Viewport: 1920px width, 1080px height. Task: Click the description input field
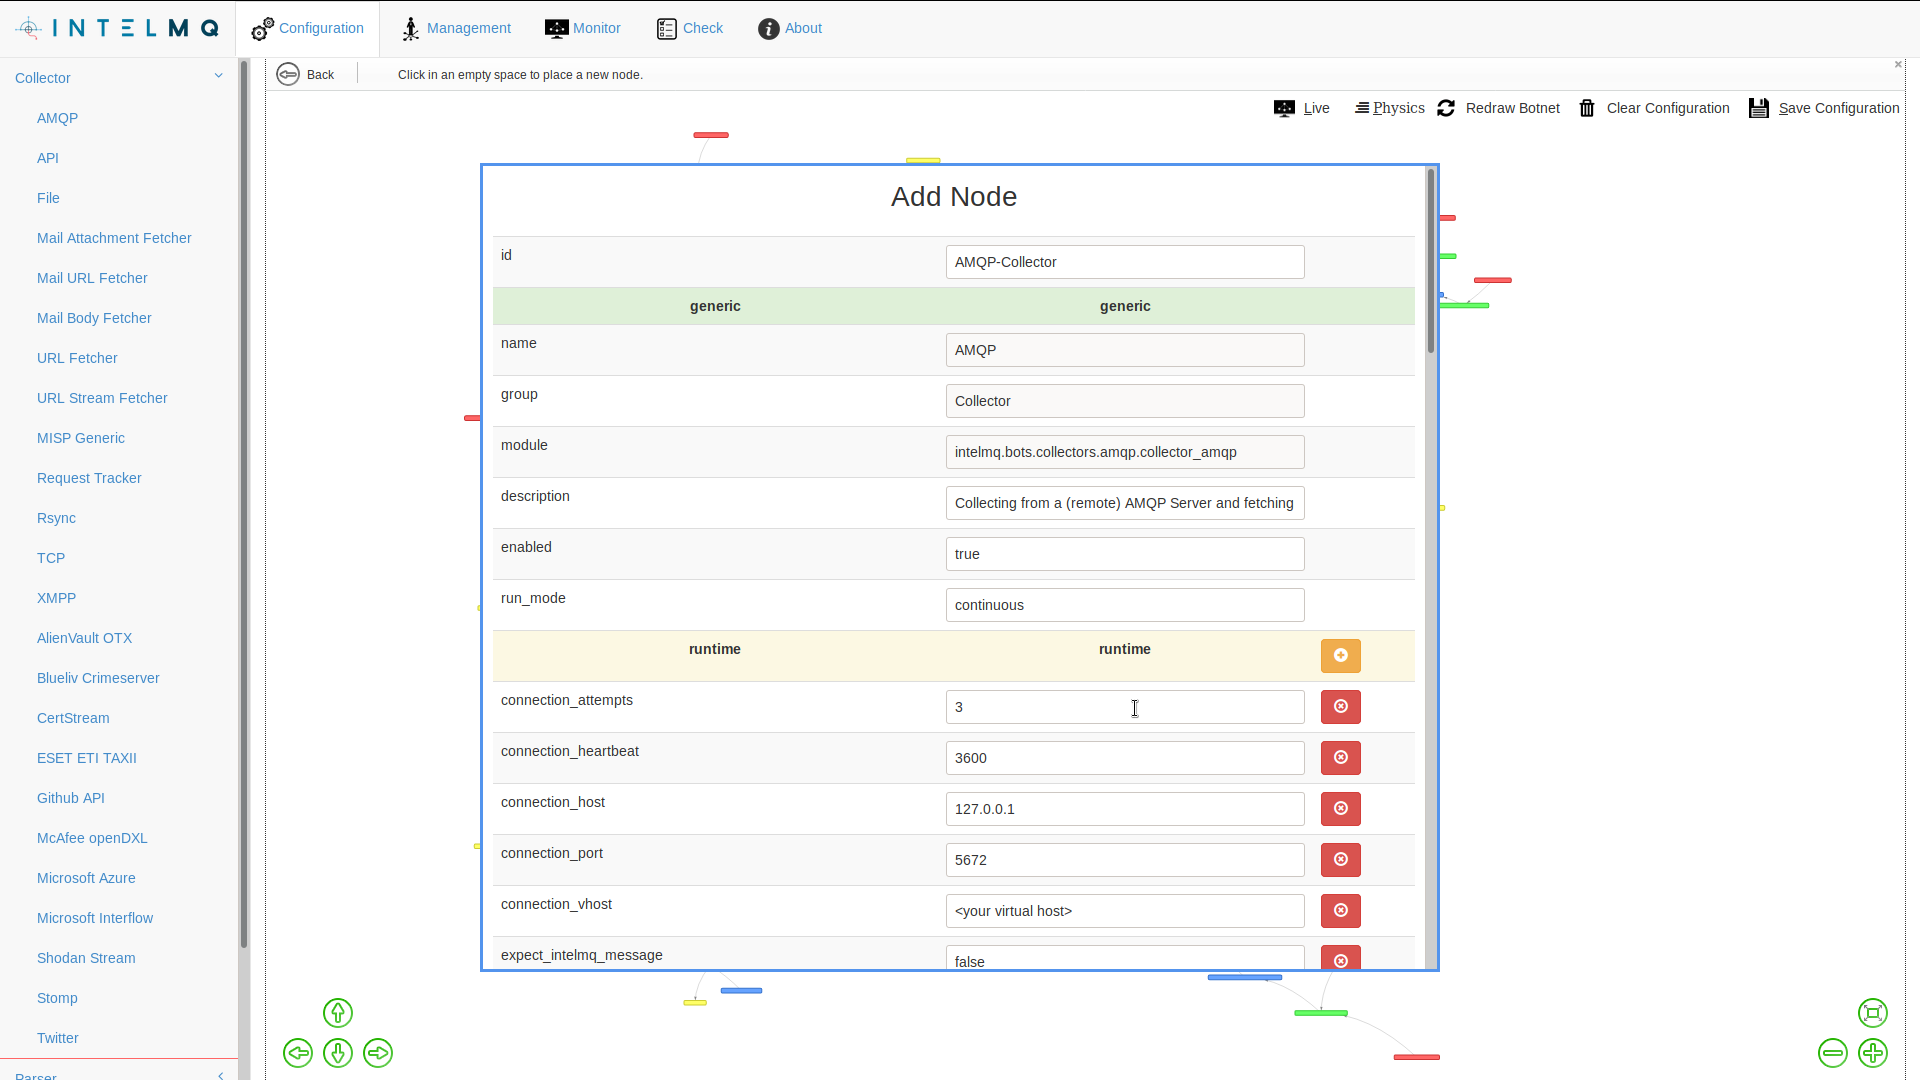tap(1125, 503)
